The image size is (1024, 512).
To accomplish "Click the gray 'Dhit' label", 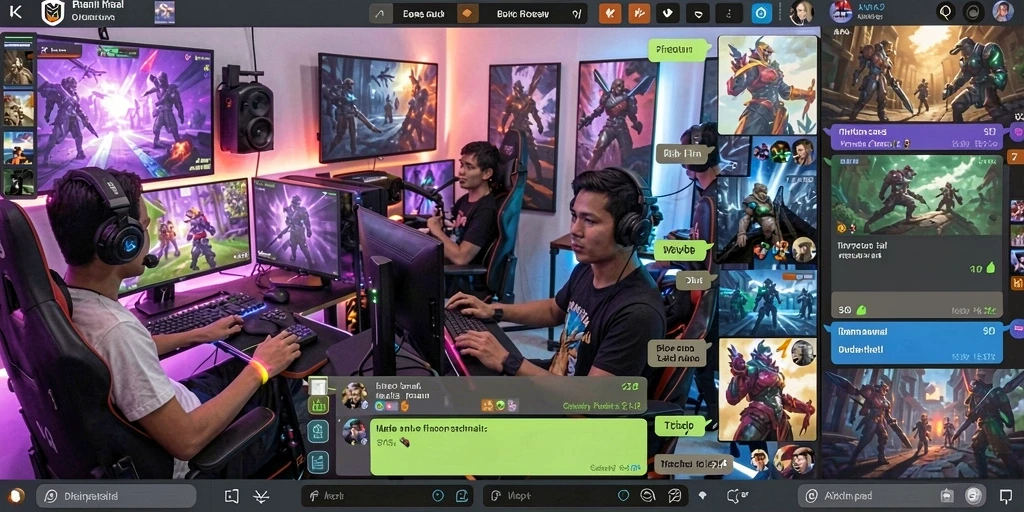I will [x=696, y=281].
